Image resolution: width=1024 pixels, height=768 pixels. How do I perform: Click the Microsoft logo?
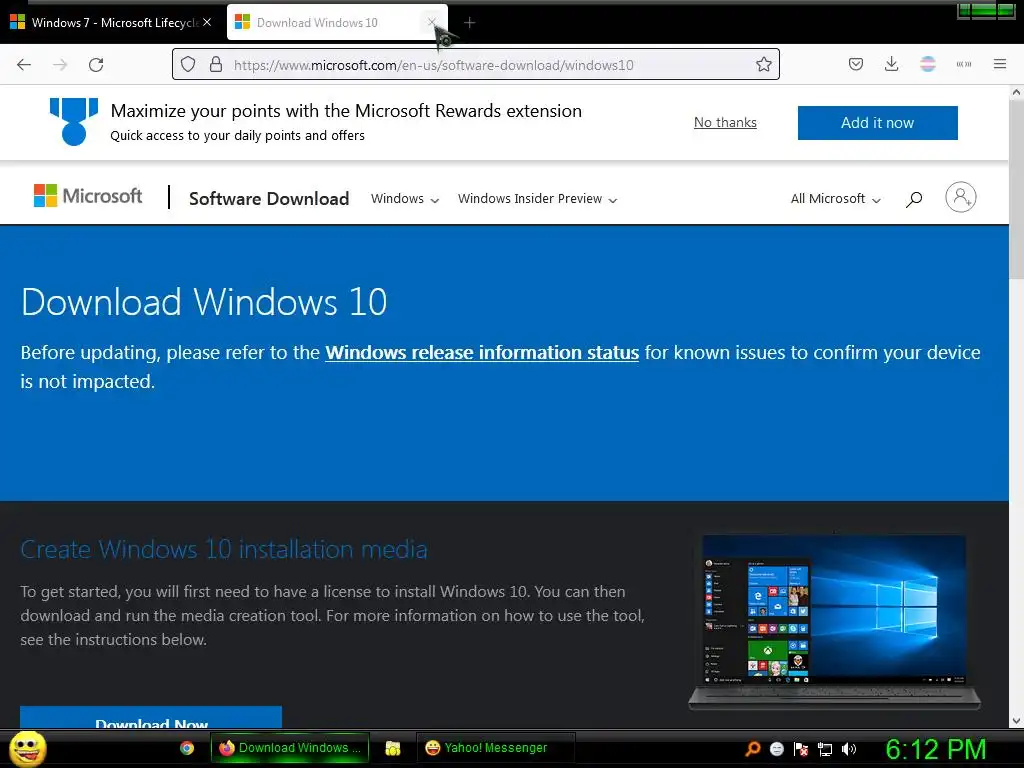88,195
